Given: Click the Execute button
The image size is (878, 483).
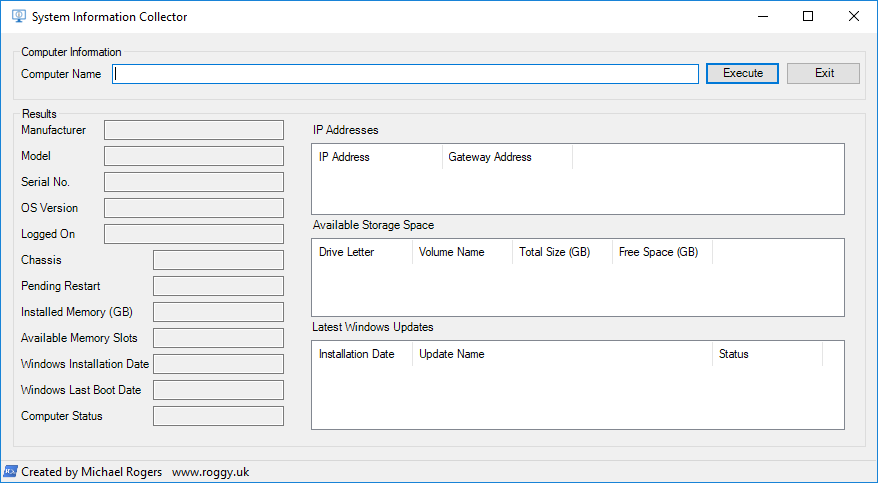Looking at the screenshot, I should point(742,73).
